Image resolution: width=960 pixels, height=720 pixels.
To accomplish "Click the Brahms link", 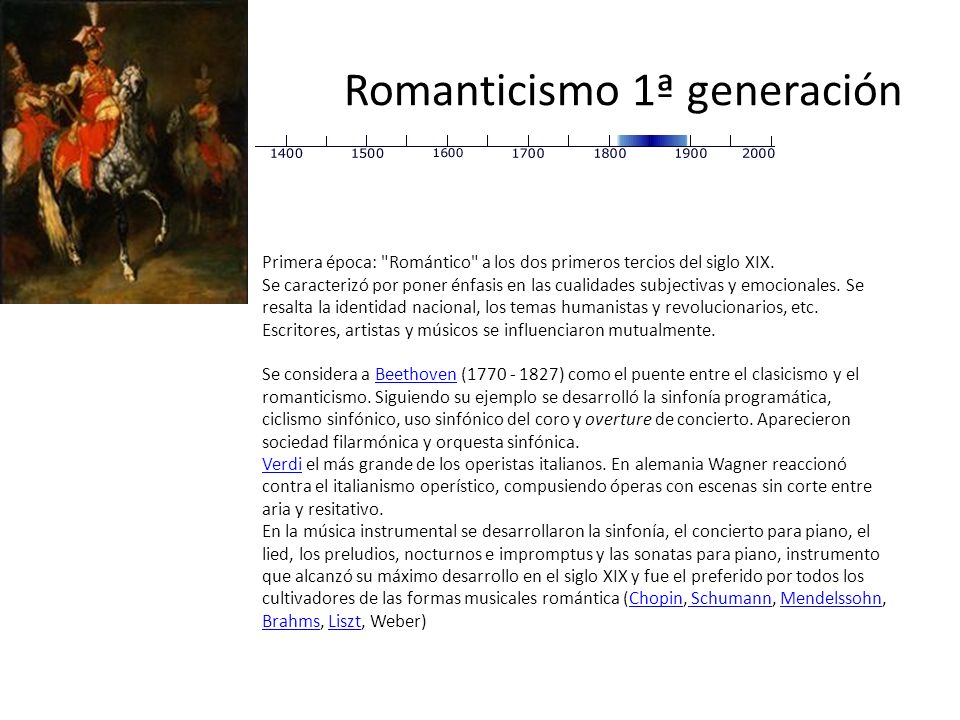I will pos(291,621).
